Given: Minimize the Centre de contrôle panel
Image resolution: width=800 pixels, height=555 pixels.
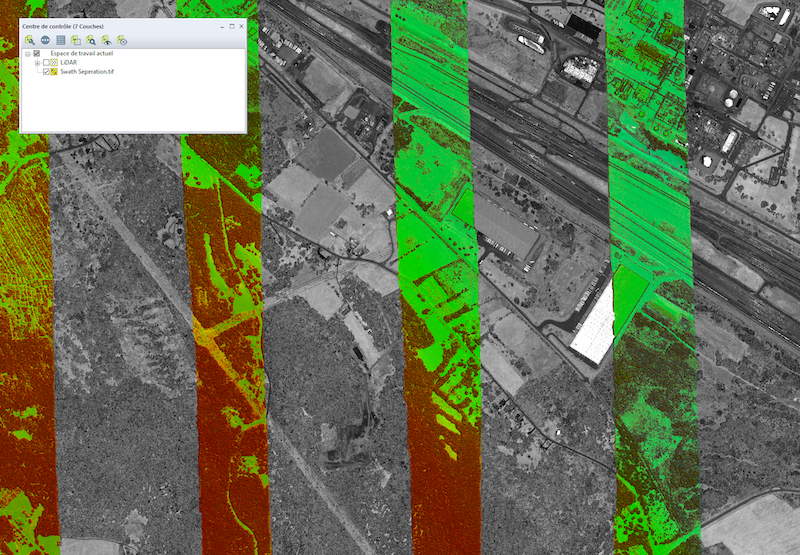Looking at the screenshot, I should click(x=222, y=27).
